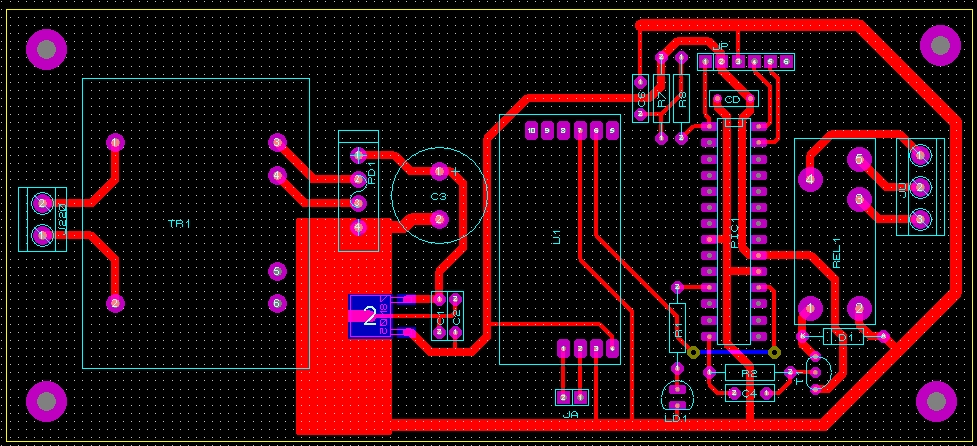
Task: Click pad 10 of module U1
Action: tap(531, 131)
